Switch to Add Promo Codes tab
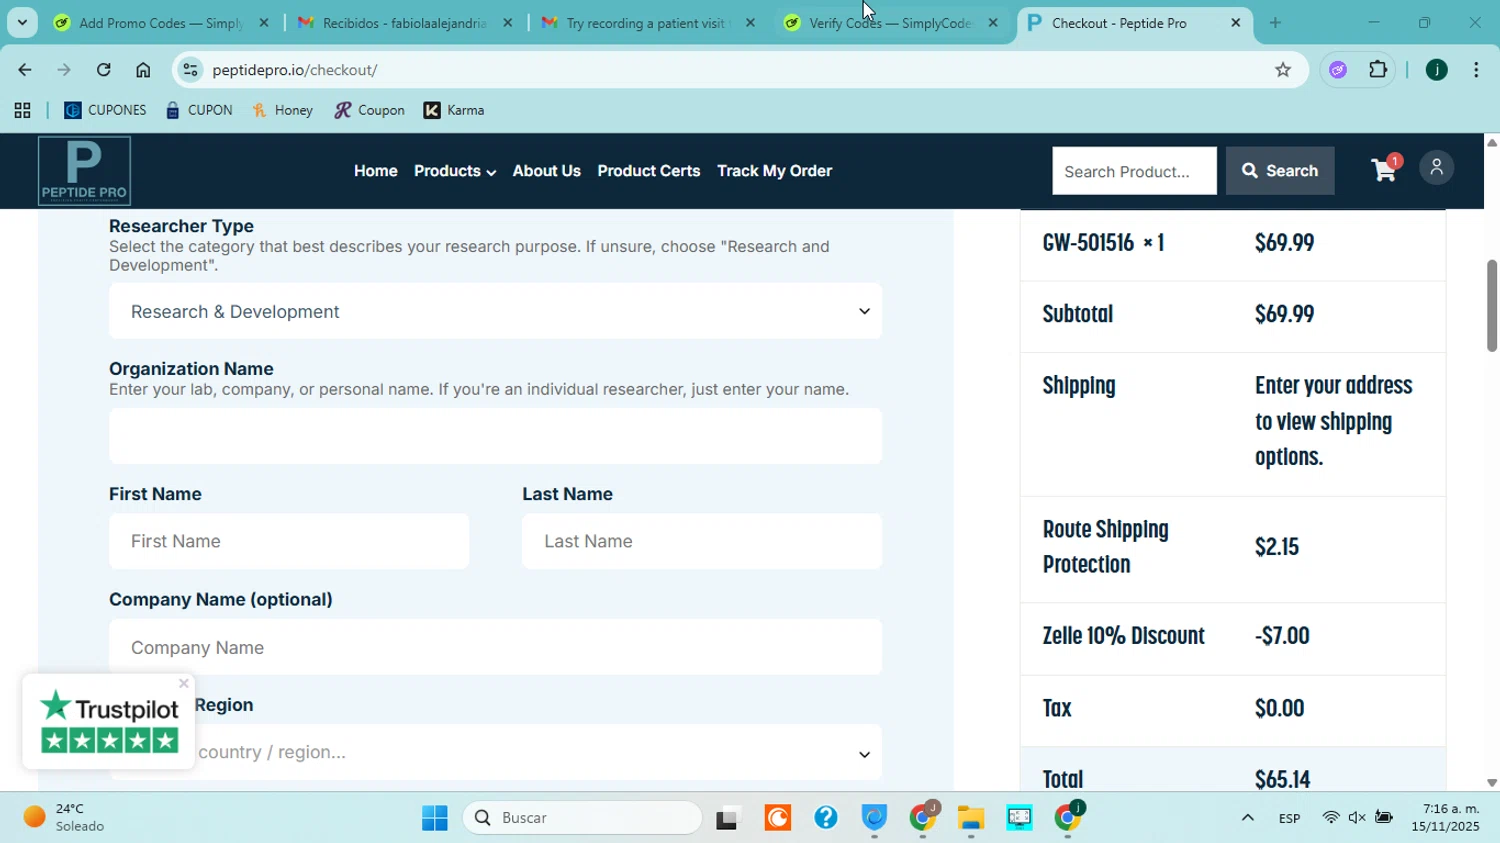 tap(160, 22)
